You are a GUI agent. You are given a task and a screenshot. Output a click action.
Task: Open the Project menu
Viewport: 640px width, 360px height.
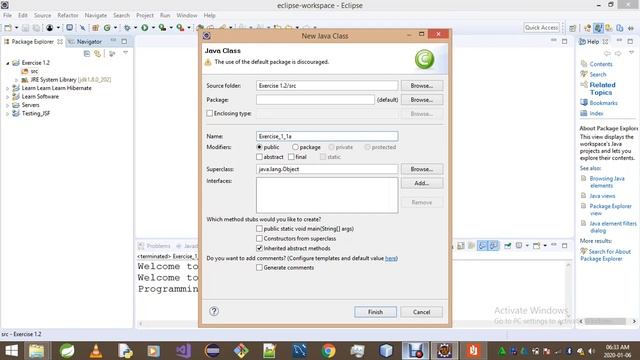[145, 15]
